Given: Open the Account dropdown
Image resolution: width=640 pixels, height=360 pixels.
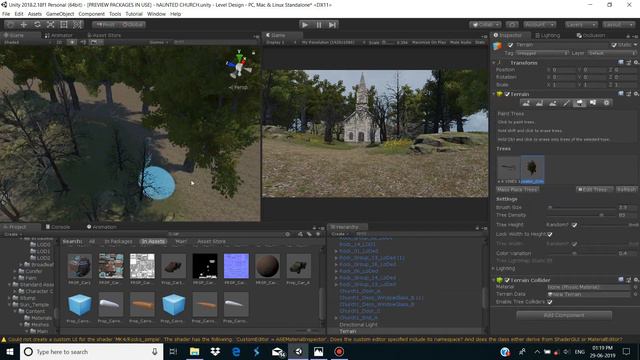Looking at the screenshot, I should pos(540,25).
